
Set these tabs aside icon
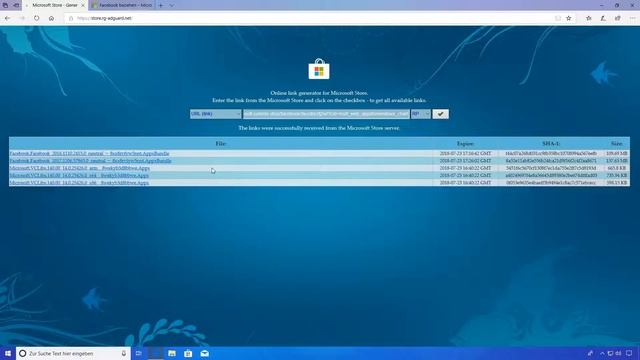16,5
